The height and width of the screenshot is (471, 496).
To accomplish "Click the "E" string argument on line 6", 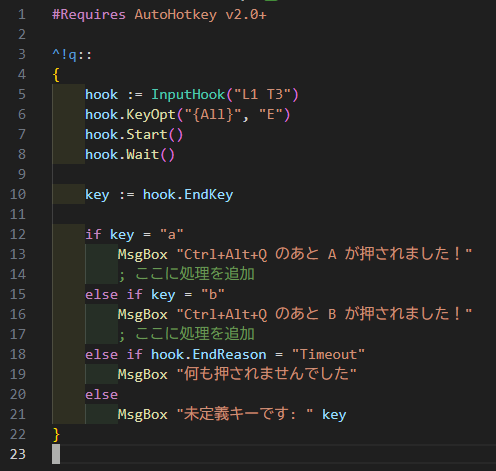I will coord(271,115).
